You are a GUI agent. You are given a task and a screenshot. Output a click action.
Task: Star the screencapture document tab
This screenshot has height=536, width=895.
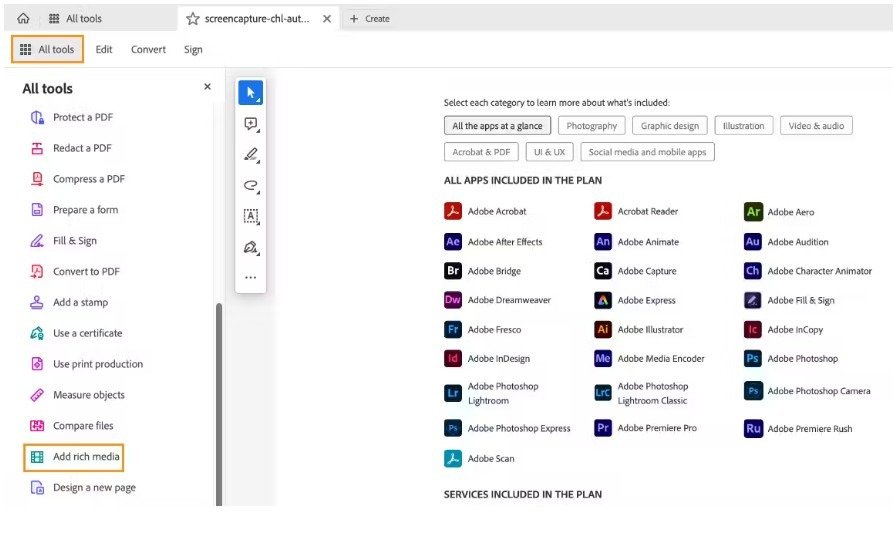[193, 19]
